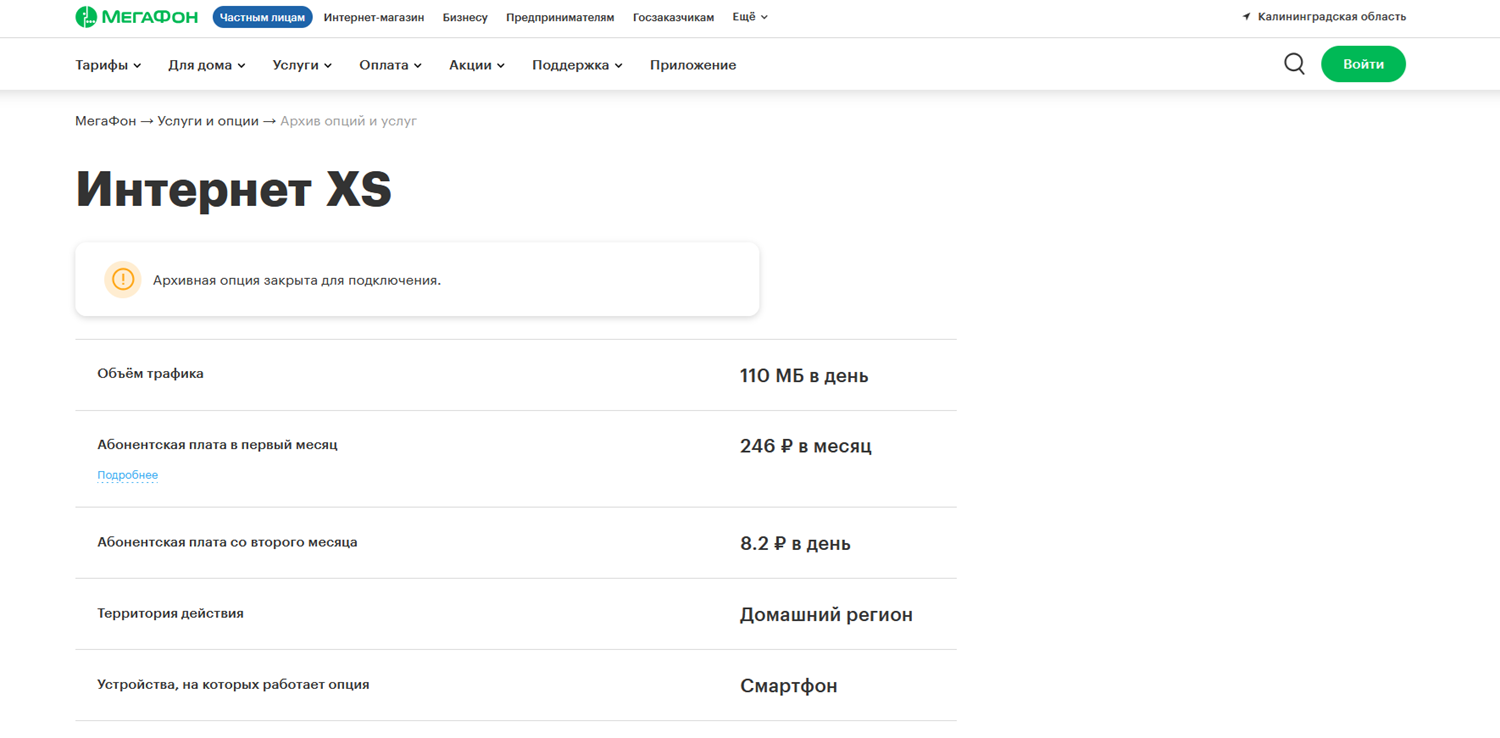Click the Объём трафика label
This screenshot has height=738, width=1500.
(150, 373)
